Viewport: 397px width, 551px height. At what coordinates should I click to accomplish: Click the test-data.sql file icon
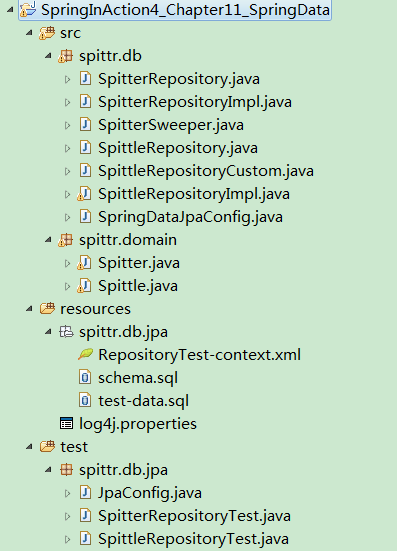pos(85,401)
